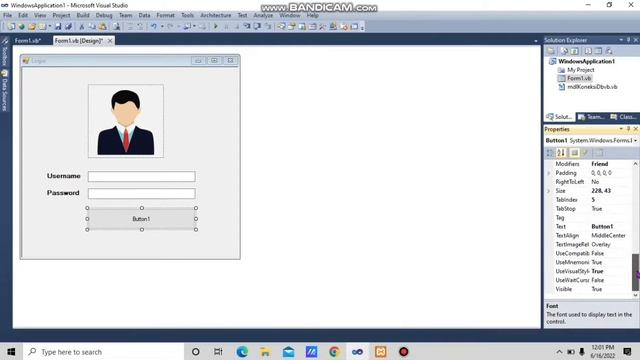Open the Add New Item dropdown arrow
This screenshot has height=360, width=640.
tap(50, 27)
